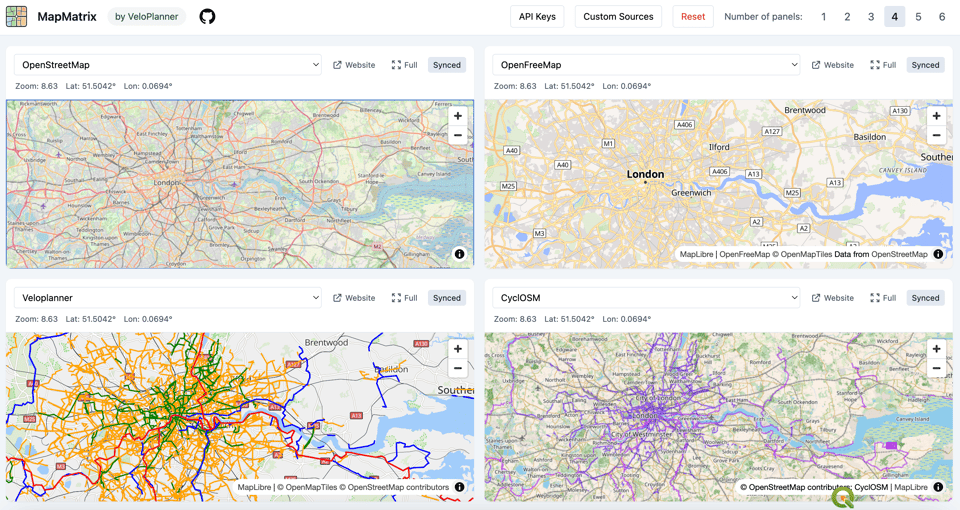This screenshot has width=960, height=510.
Task: Show attribution info on OpenStreetMap panel
Action: click(x=459, y=254)
